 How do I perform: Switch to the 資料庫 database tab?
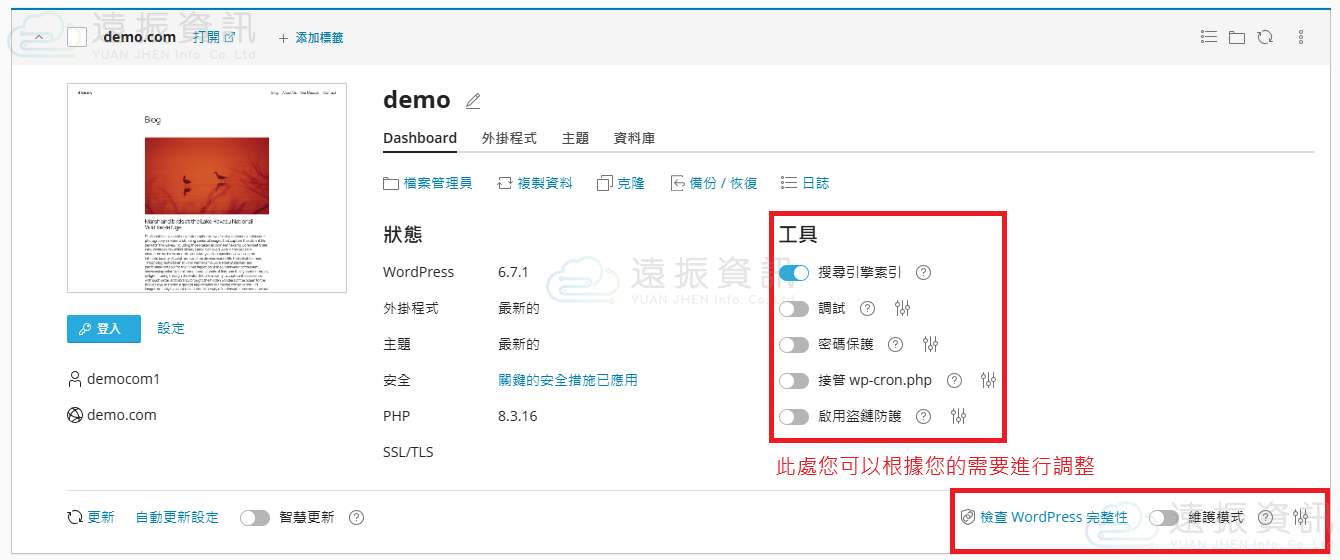pyautogui.click(x=634, y=138)
